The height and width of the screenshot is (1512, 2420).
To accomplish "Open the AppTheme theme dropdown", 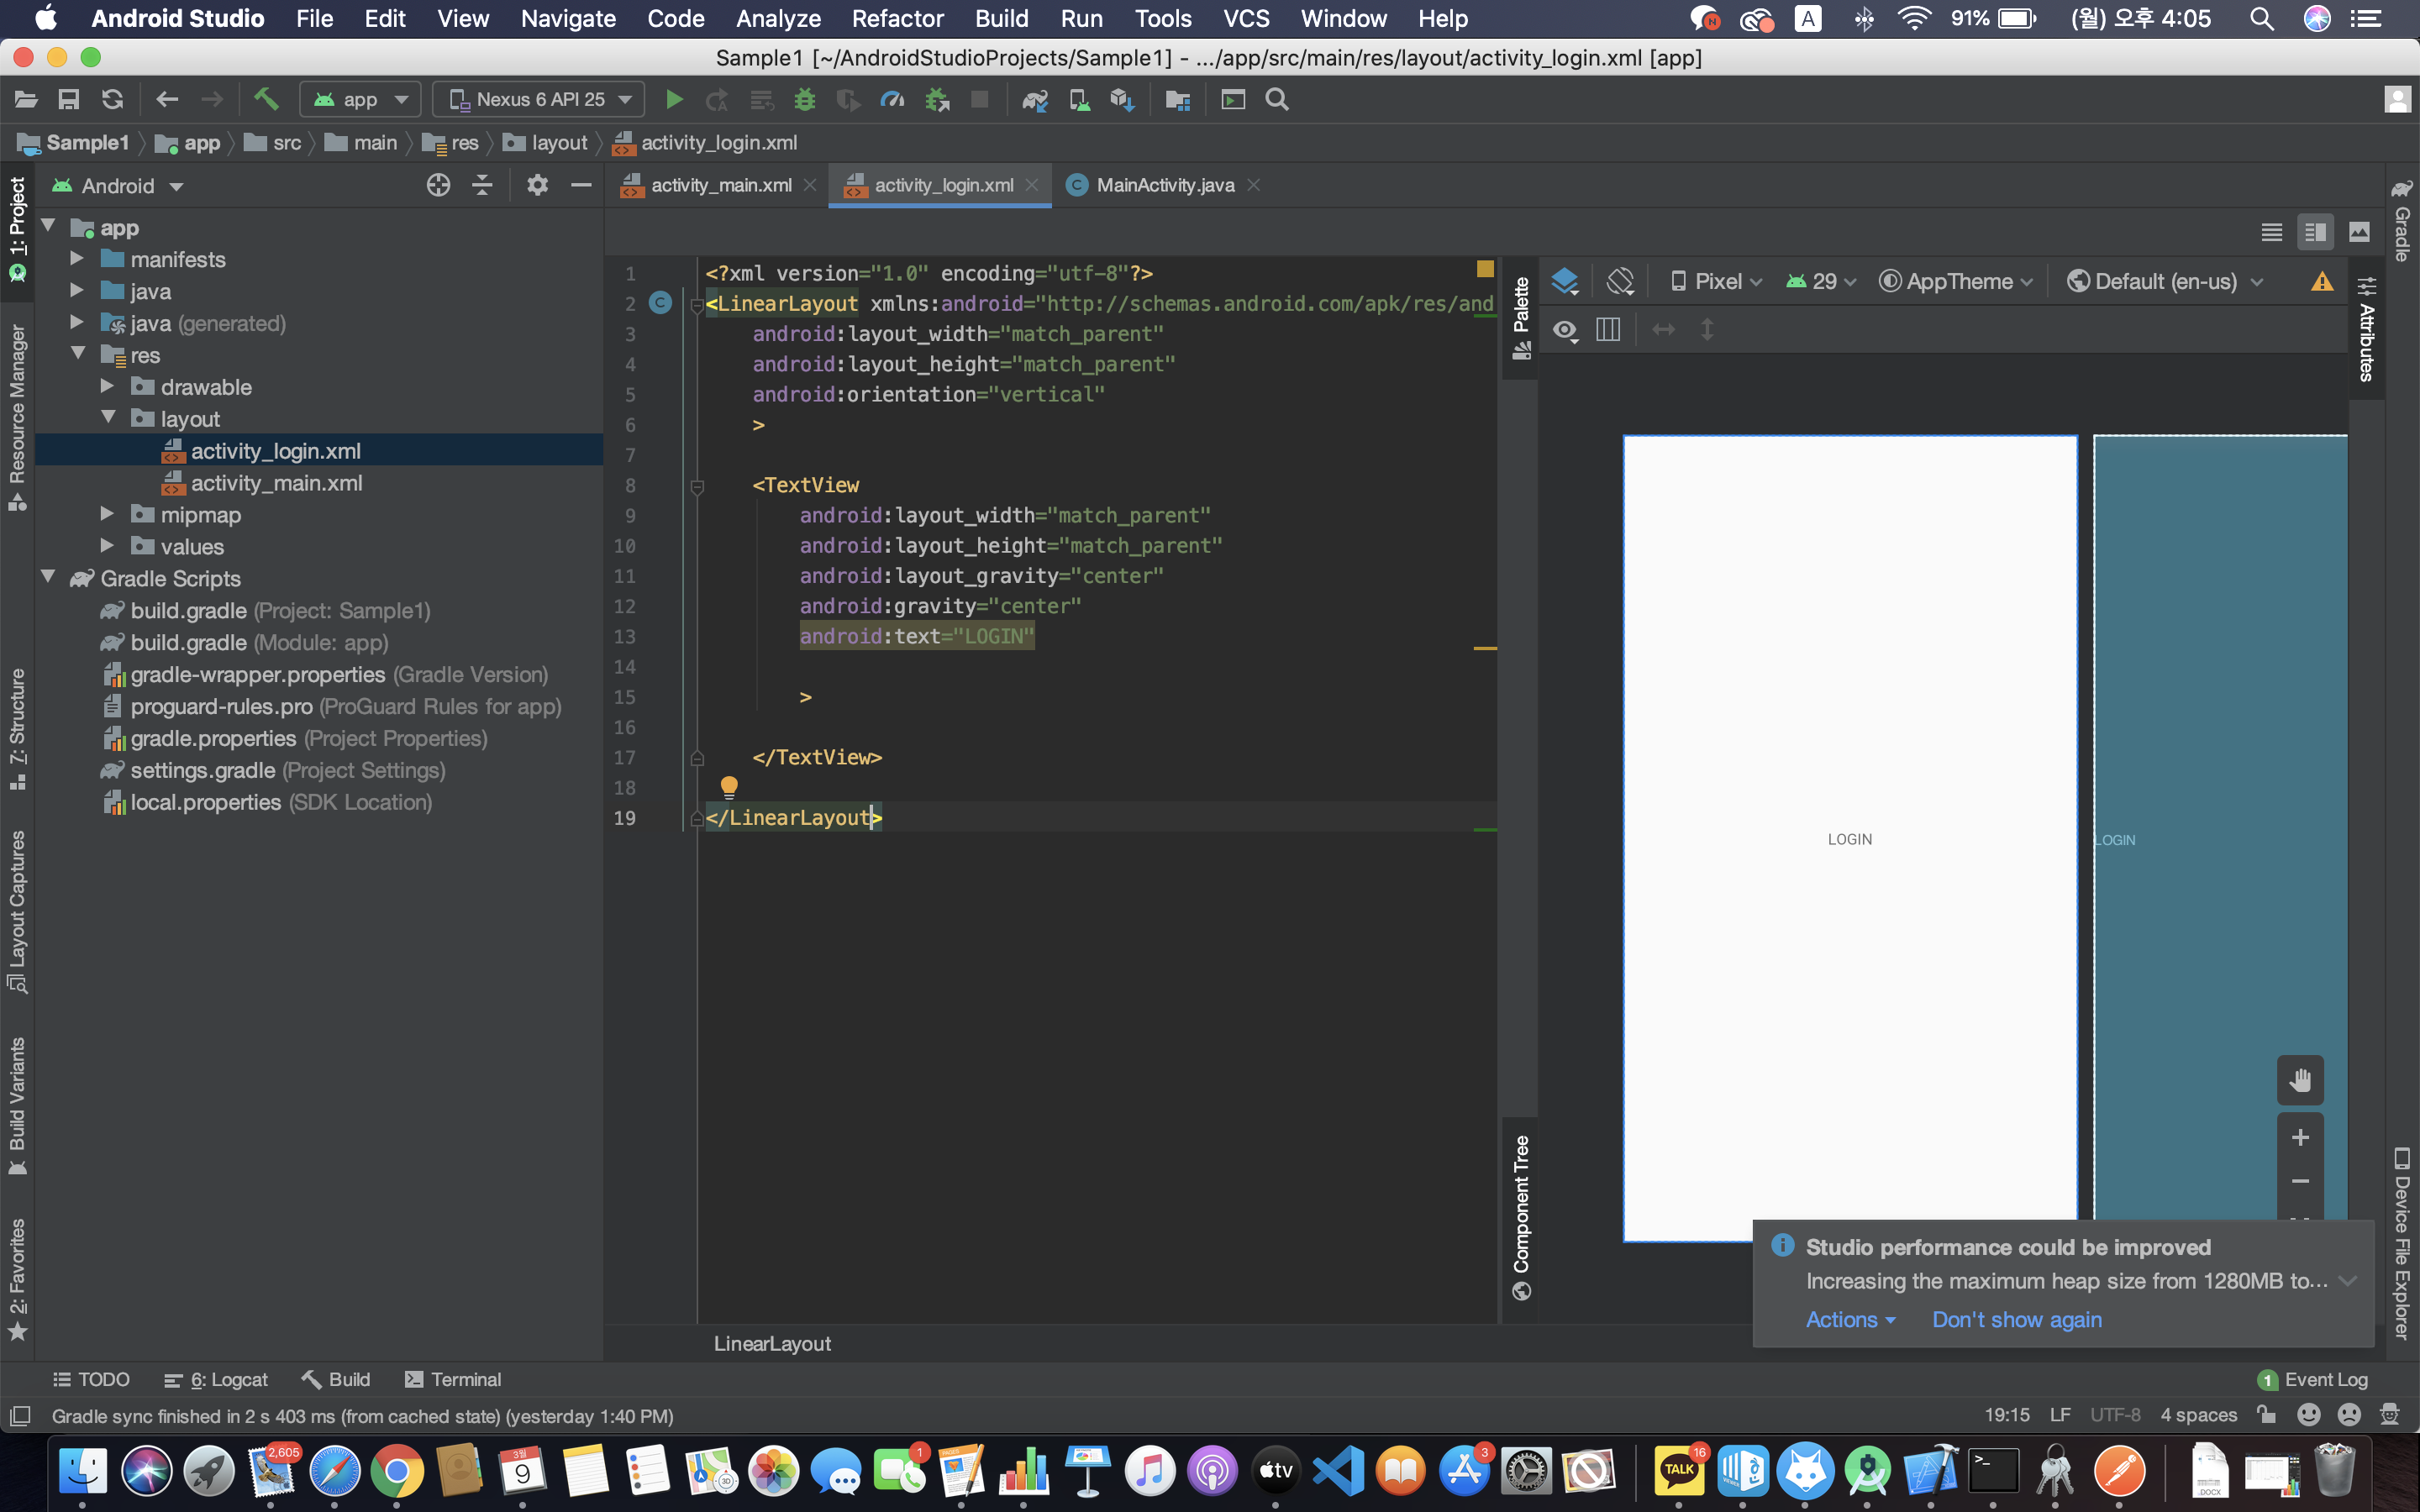I will 1957,281.
